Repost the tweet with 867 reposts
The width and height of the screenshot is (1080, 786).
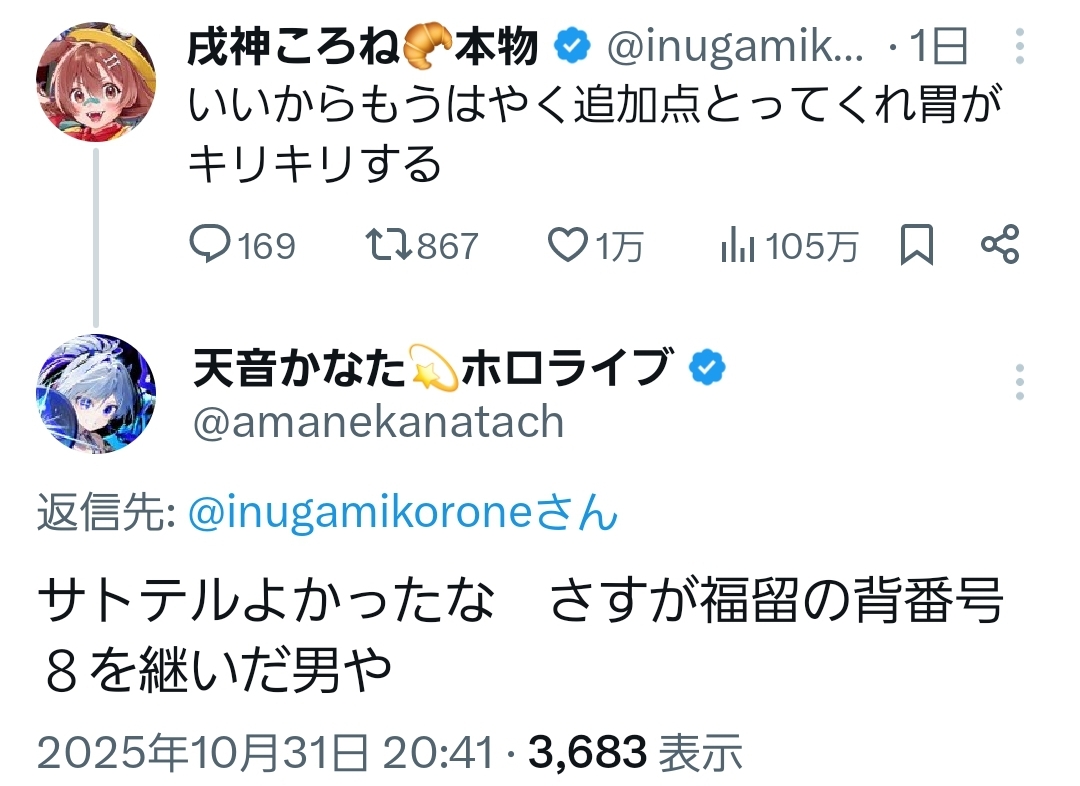[x=388, y=245]
